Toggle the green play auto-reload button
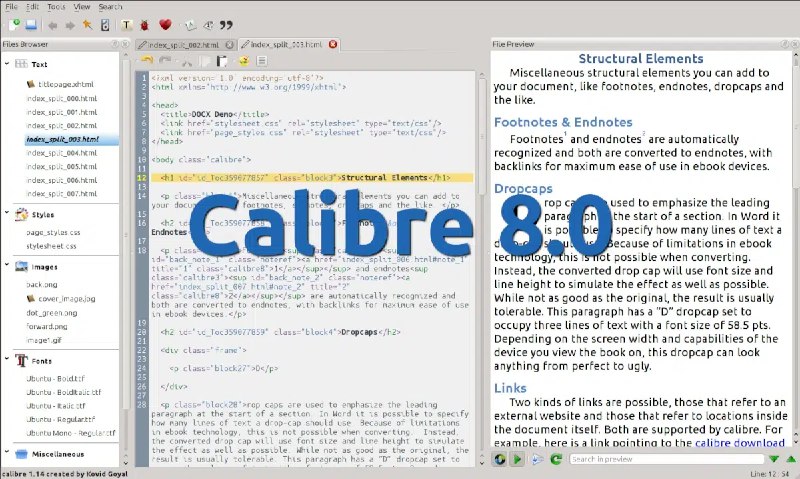The image size is (800, 479). (x=517, y=459)
